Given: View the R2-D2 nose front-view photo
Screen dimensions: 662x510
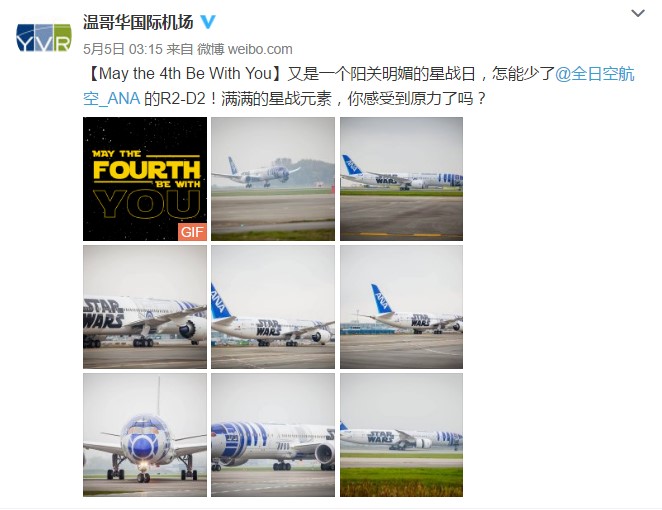Looking at the screenshot, I should click(x=145, y=435).
